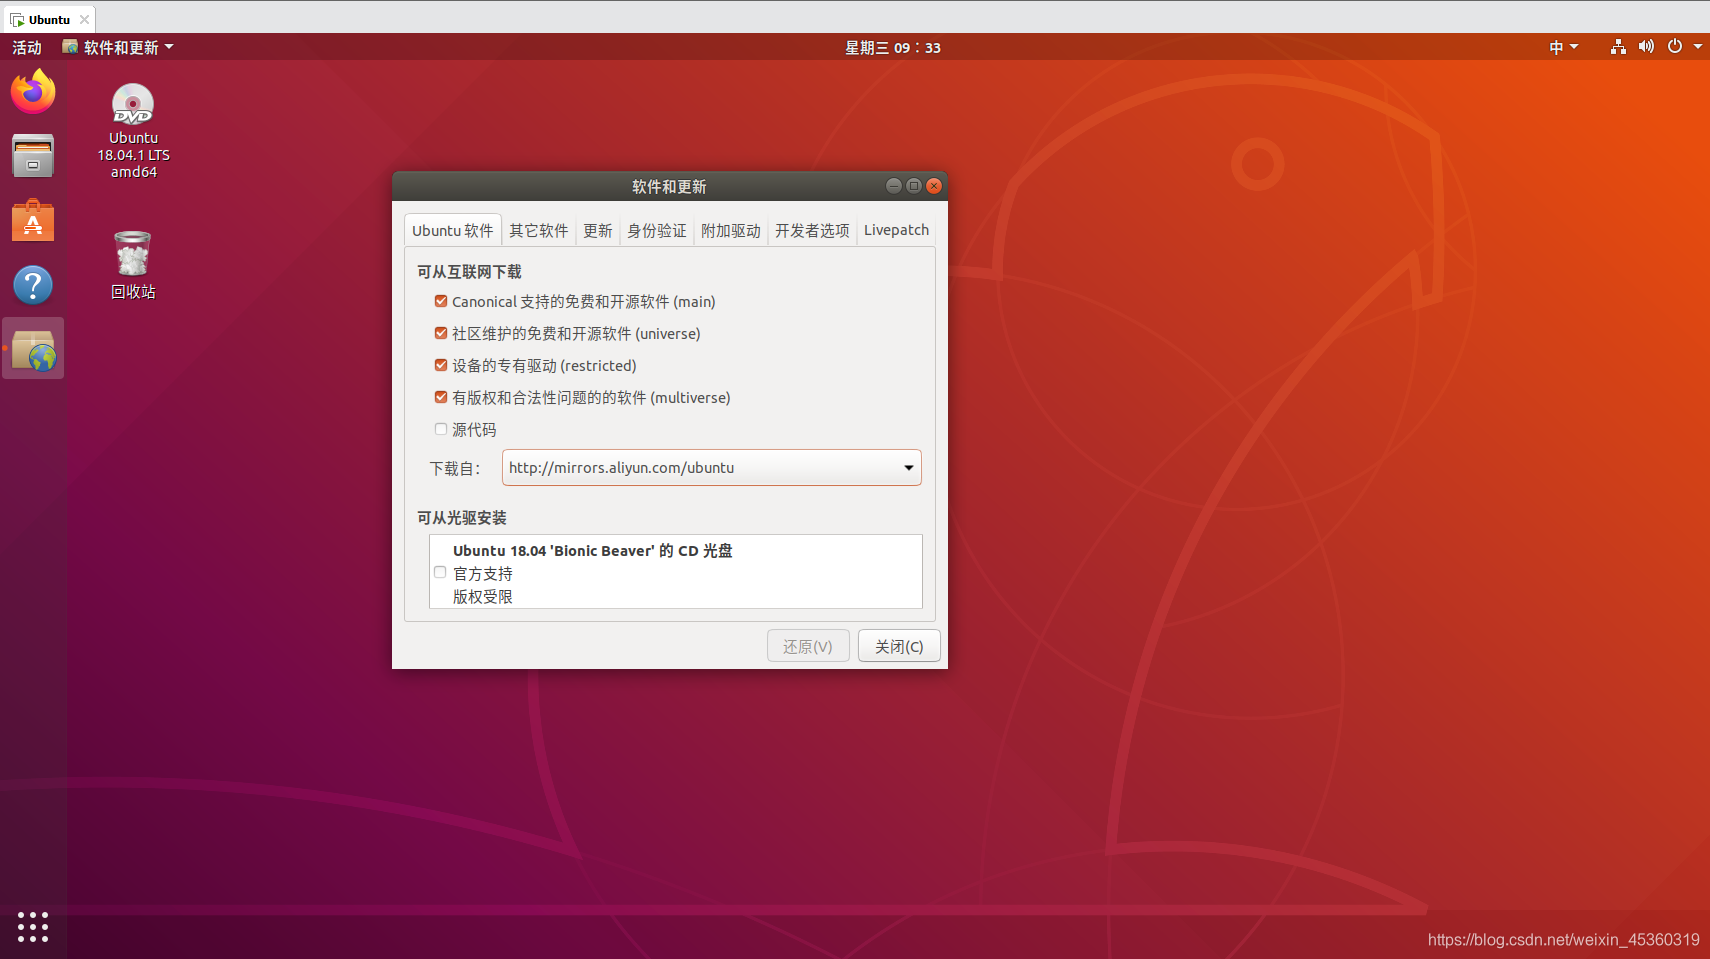Expand the 下载自 mirror server dropdown
The image size is (1710, 959).
(x=711, y=468)
